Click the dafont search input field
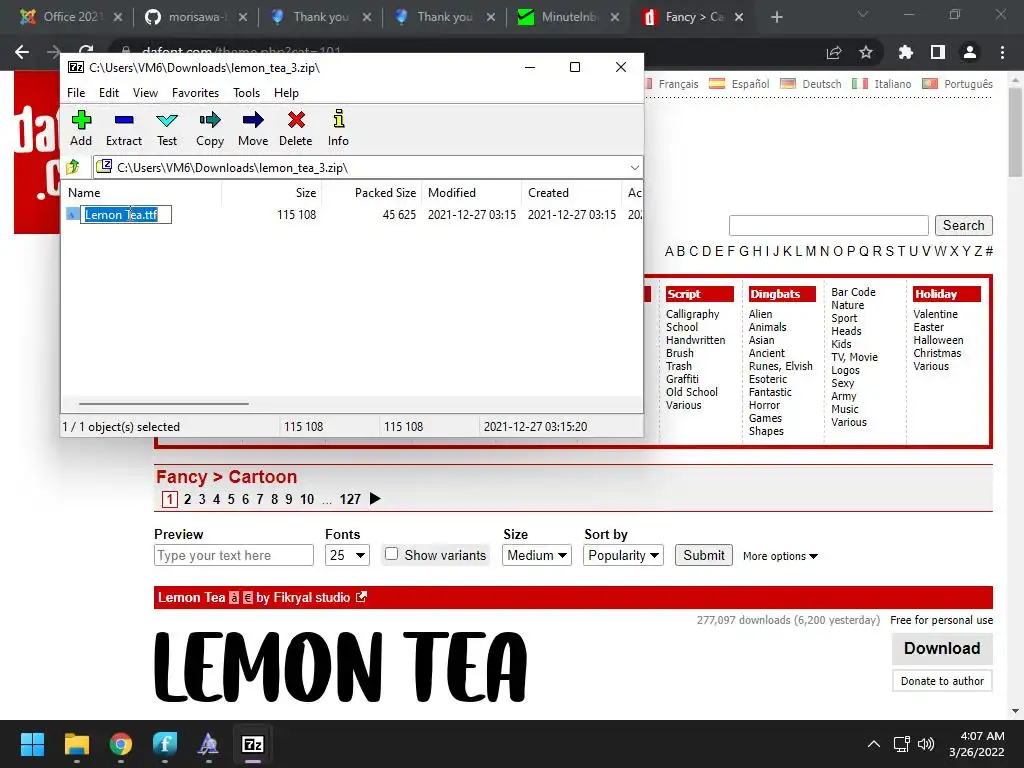The image size is (1024, 768). (x=828, y=225)
